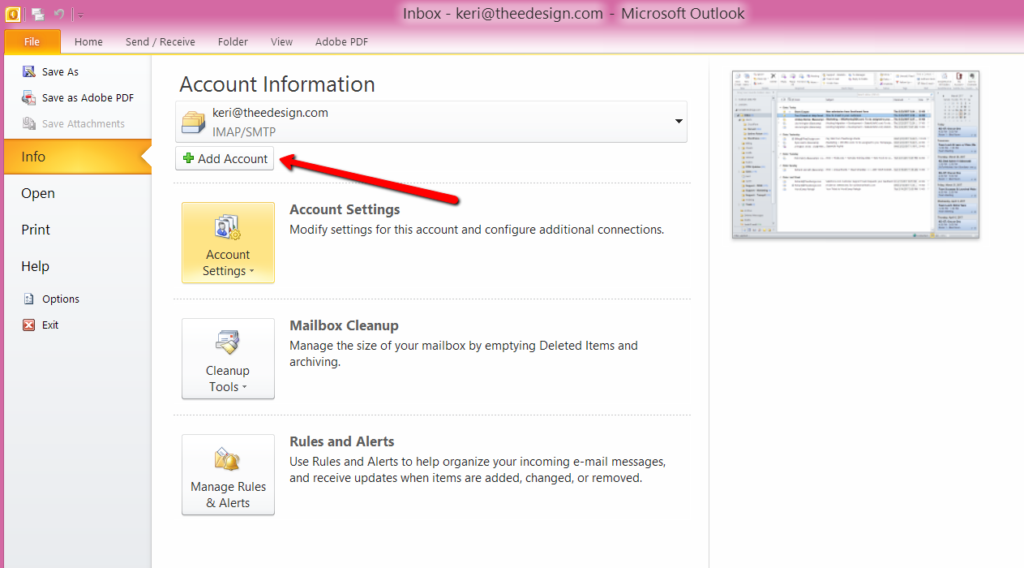Open the Adobe PDF tab
Screen dimensions: 1024x568
(x=342, y=42)
